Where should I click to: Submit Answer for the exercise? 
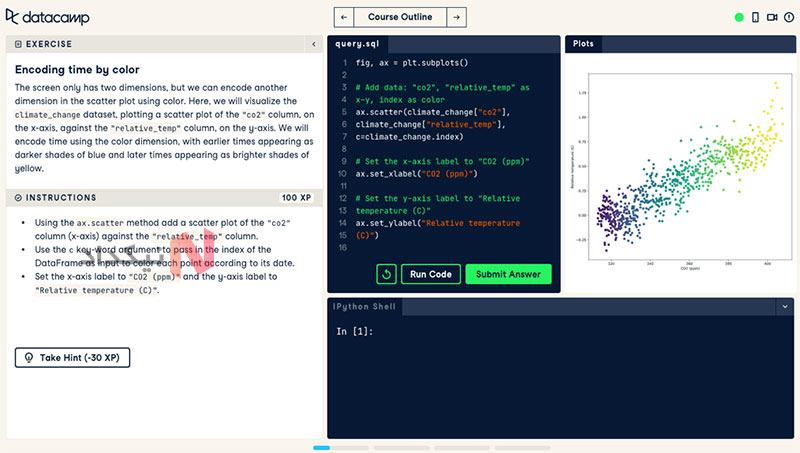[508, 274]
